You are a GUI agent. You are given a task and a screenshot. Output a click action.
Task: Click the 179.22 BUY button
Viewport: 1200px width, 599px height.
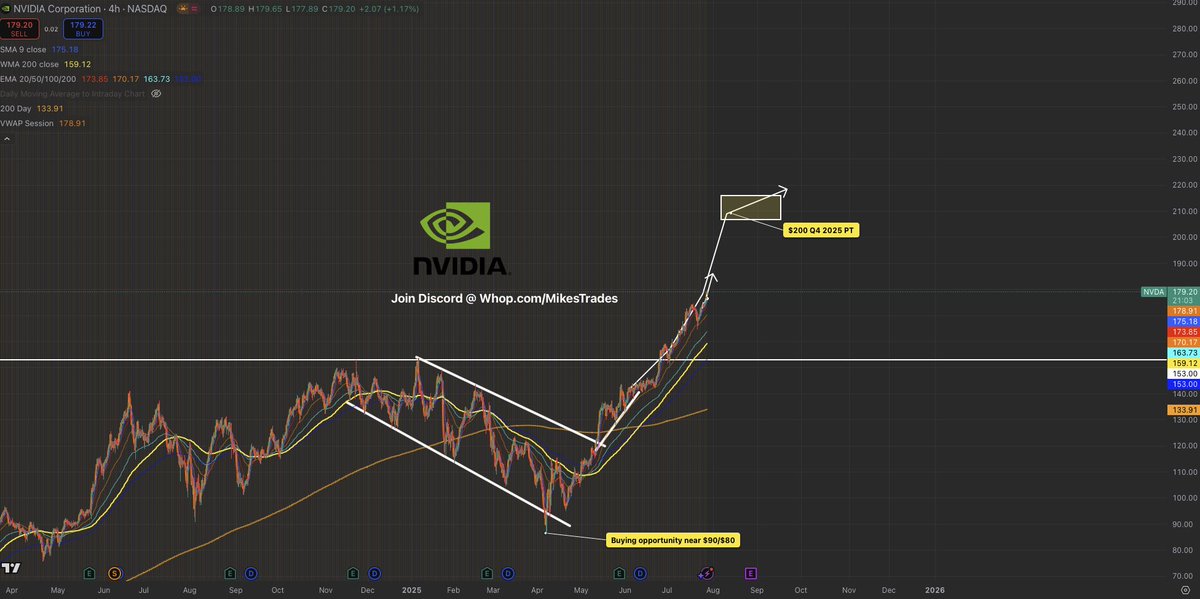tap(82, 29)
